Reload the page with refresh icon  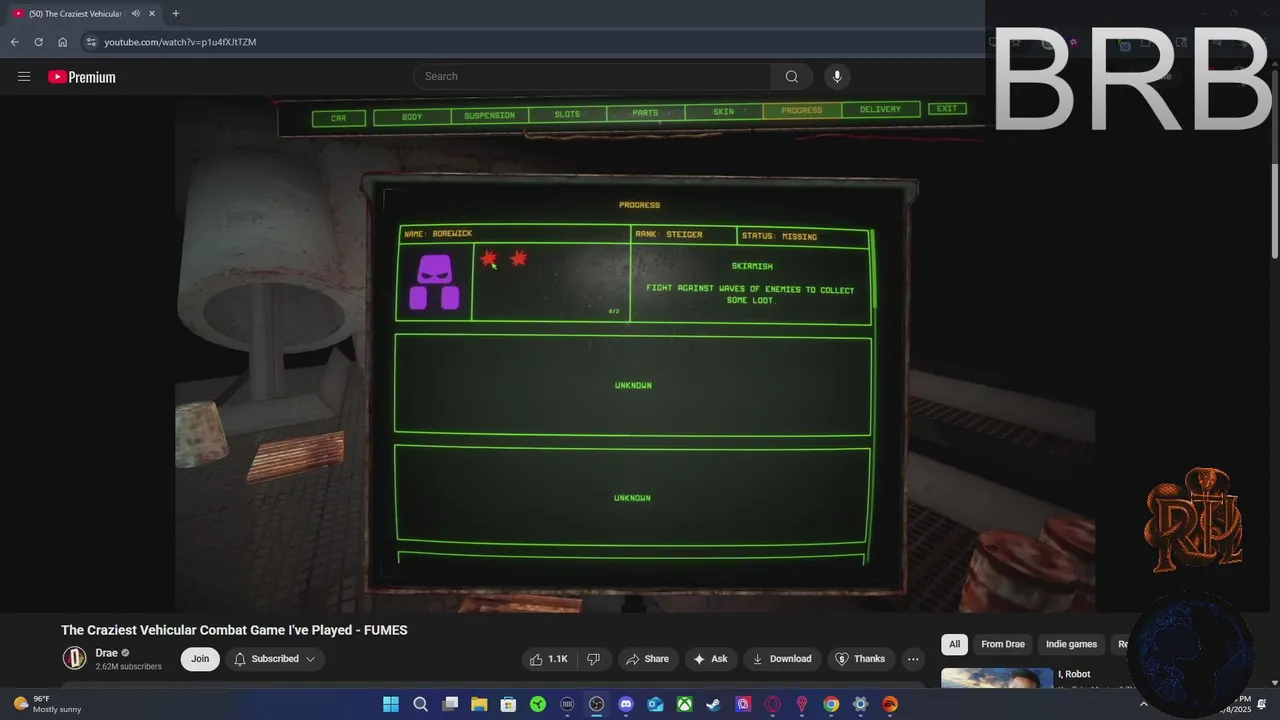click(x=38, y=42)
